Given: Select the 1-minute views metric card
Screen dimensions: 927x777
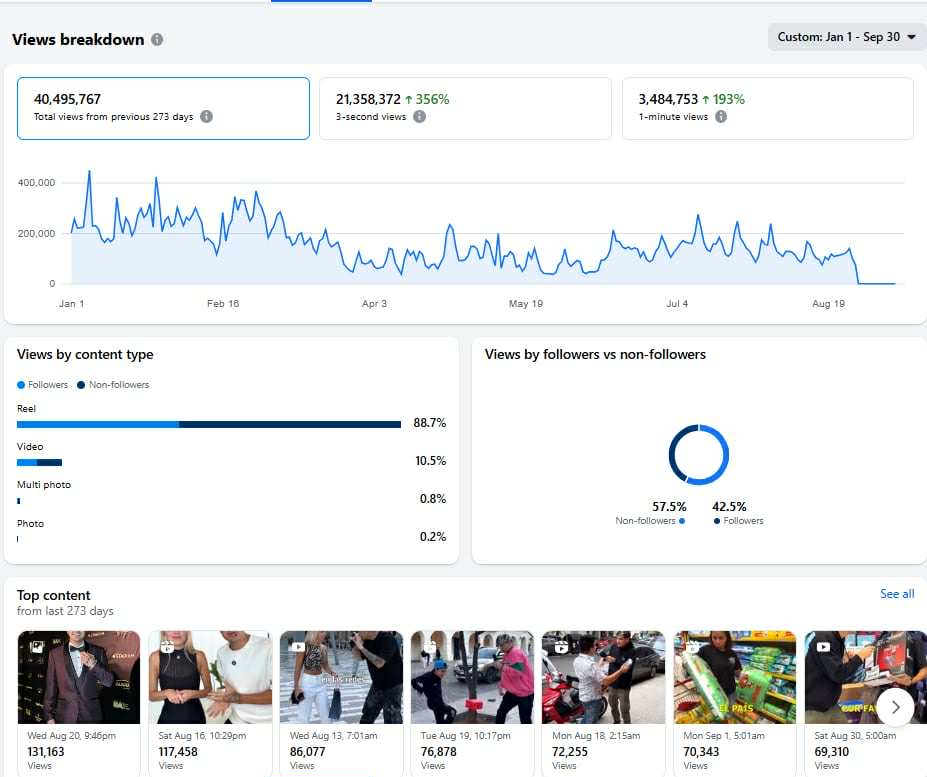Looking at the screenshot, I should [767, 108].
